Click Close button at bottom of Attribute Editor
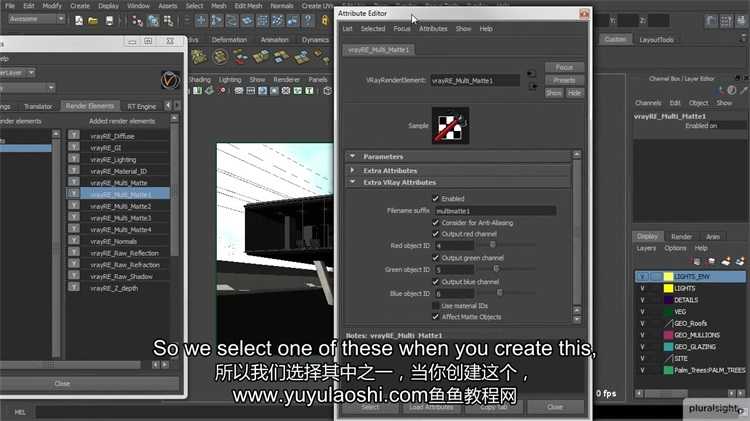The width and height of the screenshot is (750, 421). [555, 407]
